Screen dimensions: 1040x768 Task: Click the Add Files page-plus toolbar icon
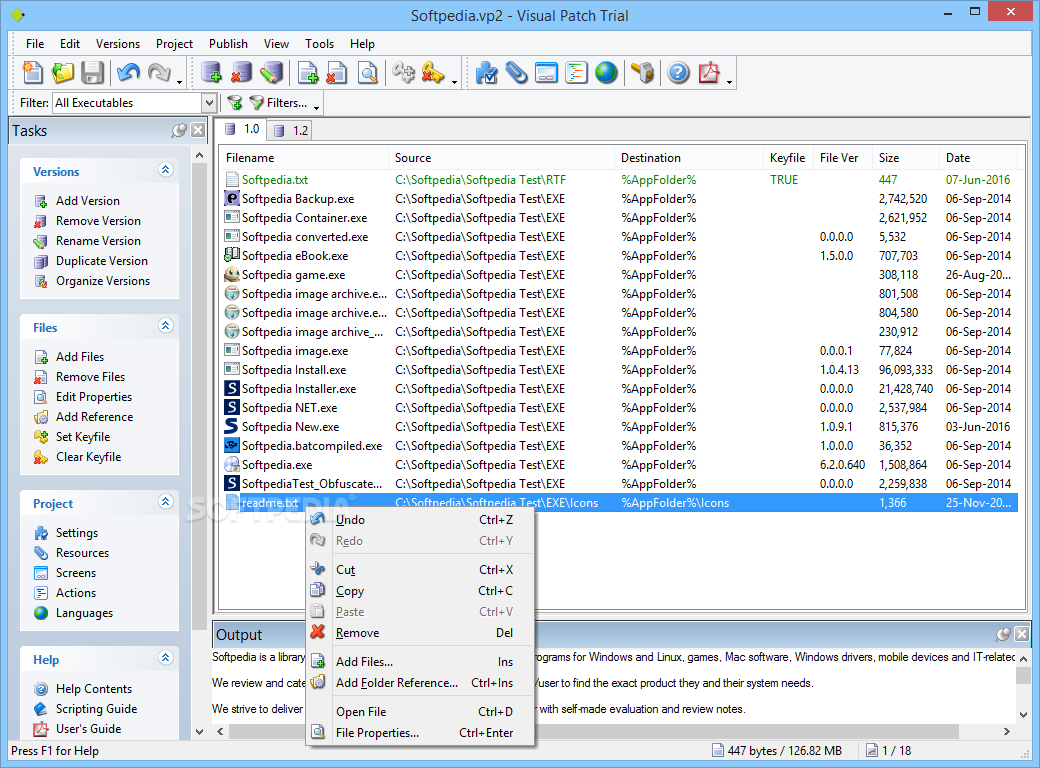pos(308,73)
